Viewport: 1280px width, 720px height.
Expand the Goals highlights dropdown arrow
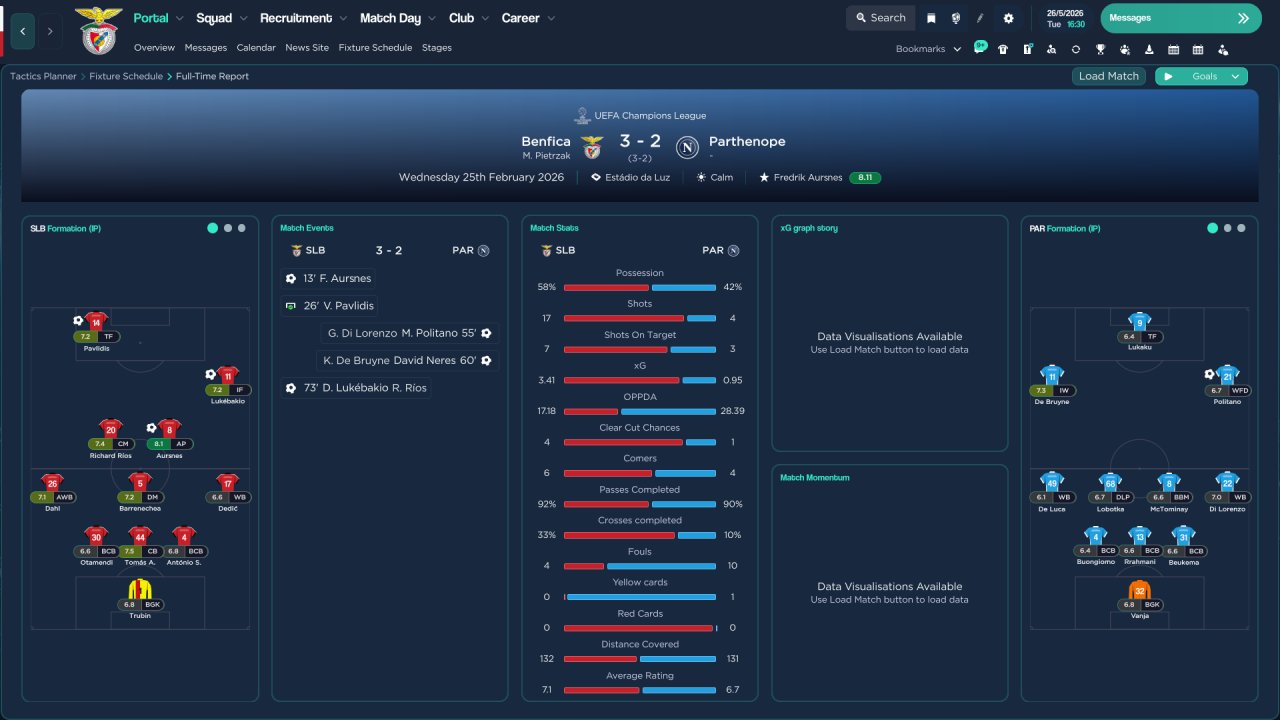tap(1236, 76)
